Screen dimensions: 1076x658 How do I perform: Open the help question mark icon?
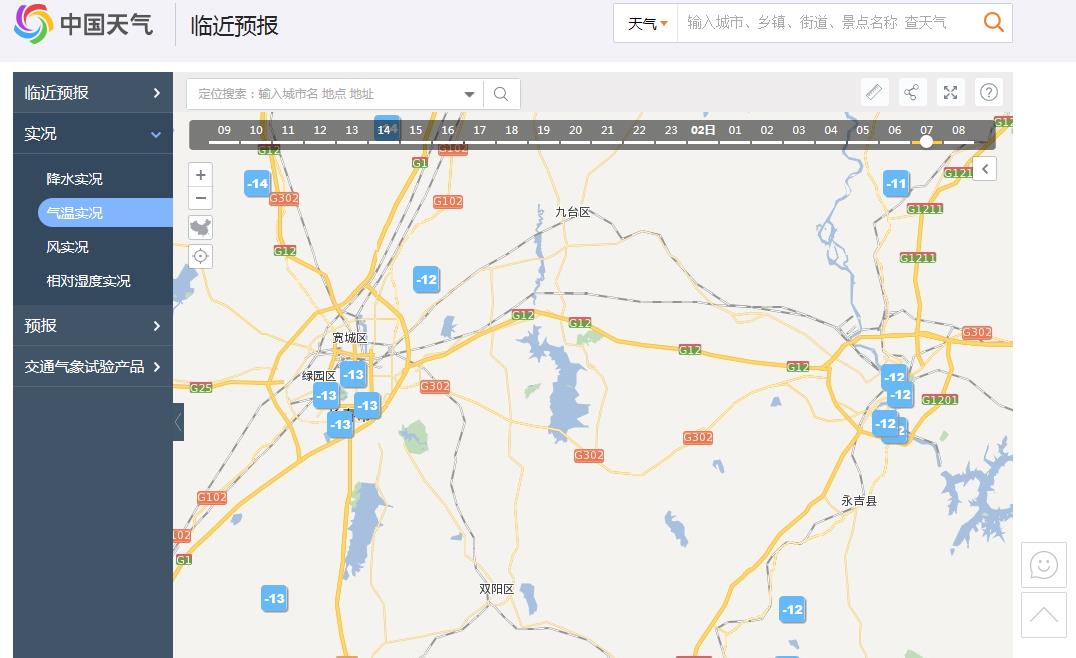(989, 92)
